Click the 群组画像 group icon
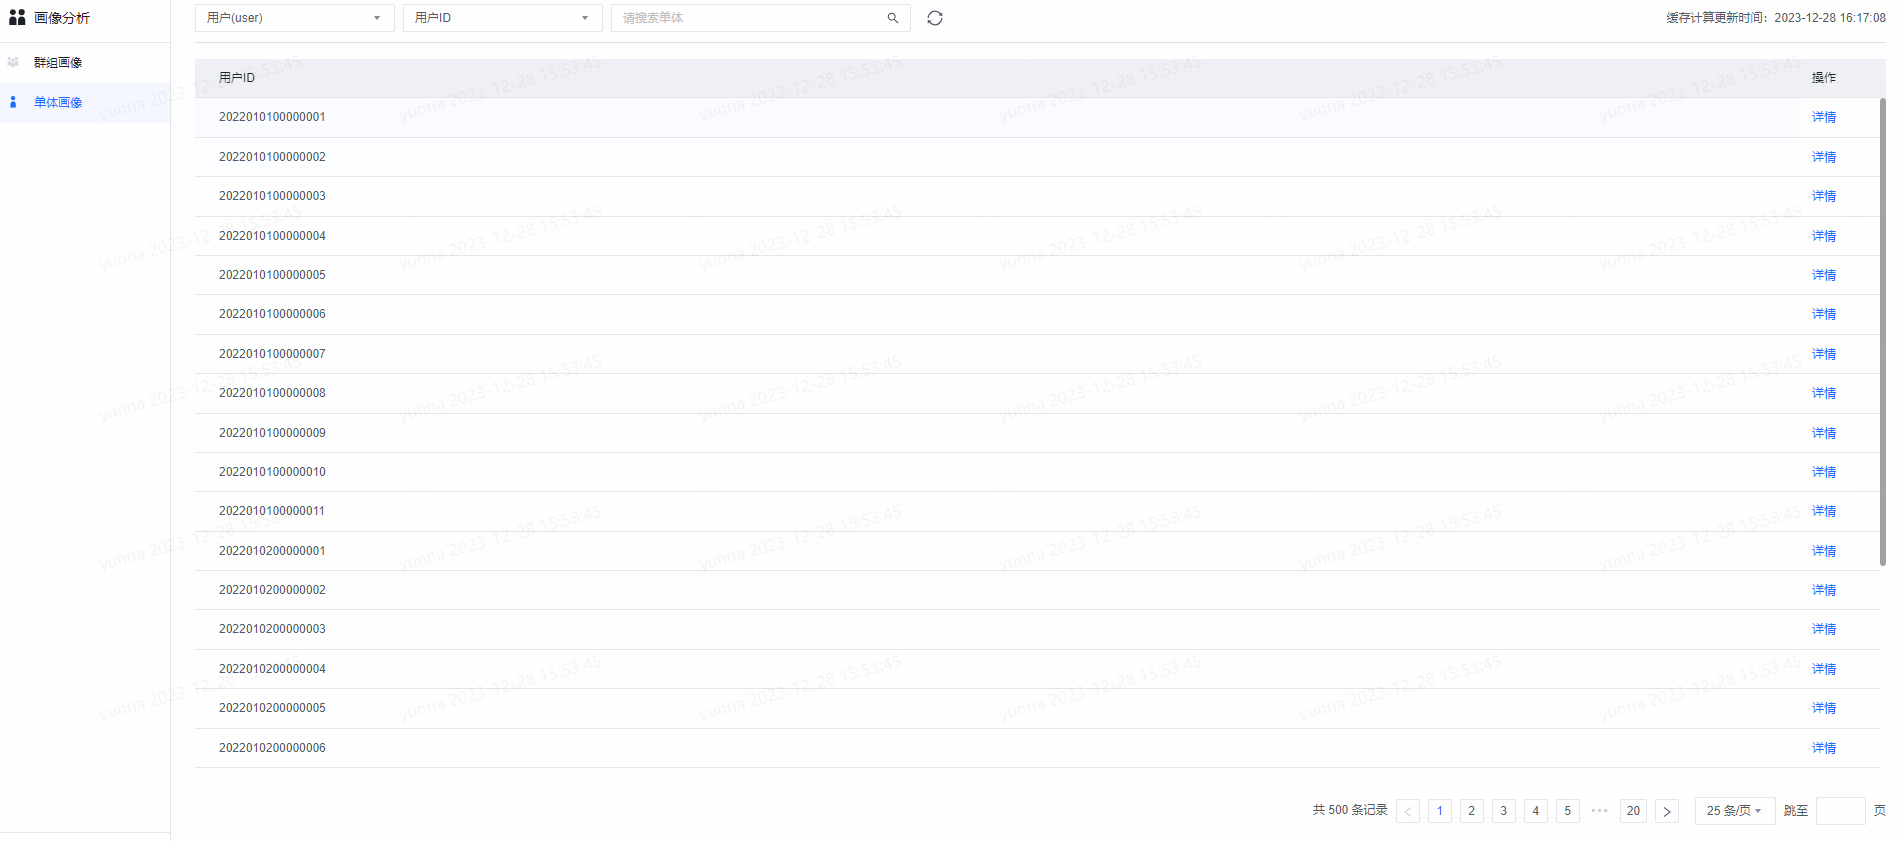The width and height of the screenshot is (1901, 841). click(x=13, y=62)
